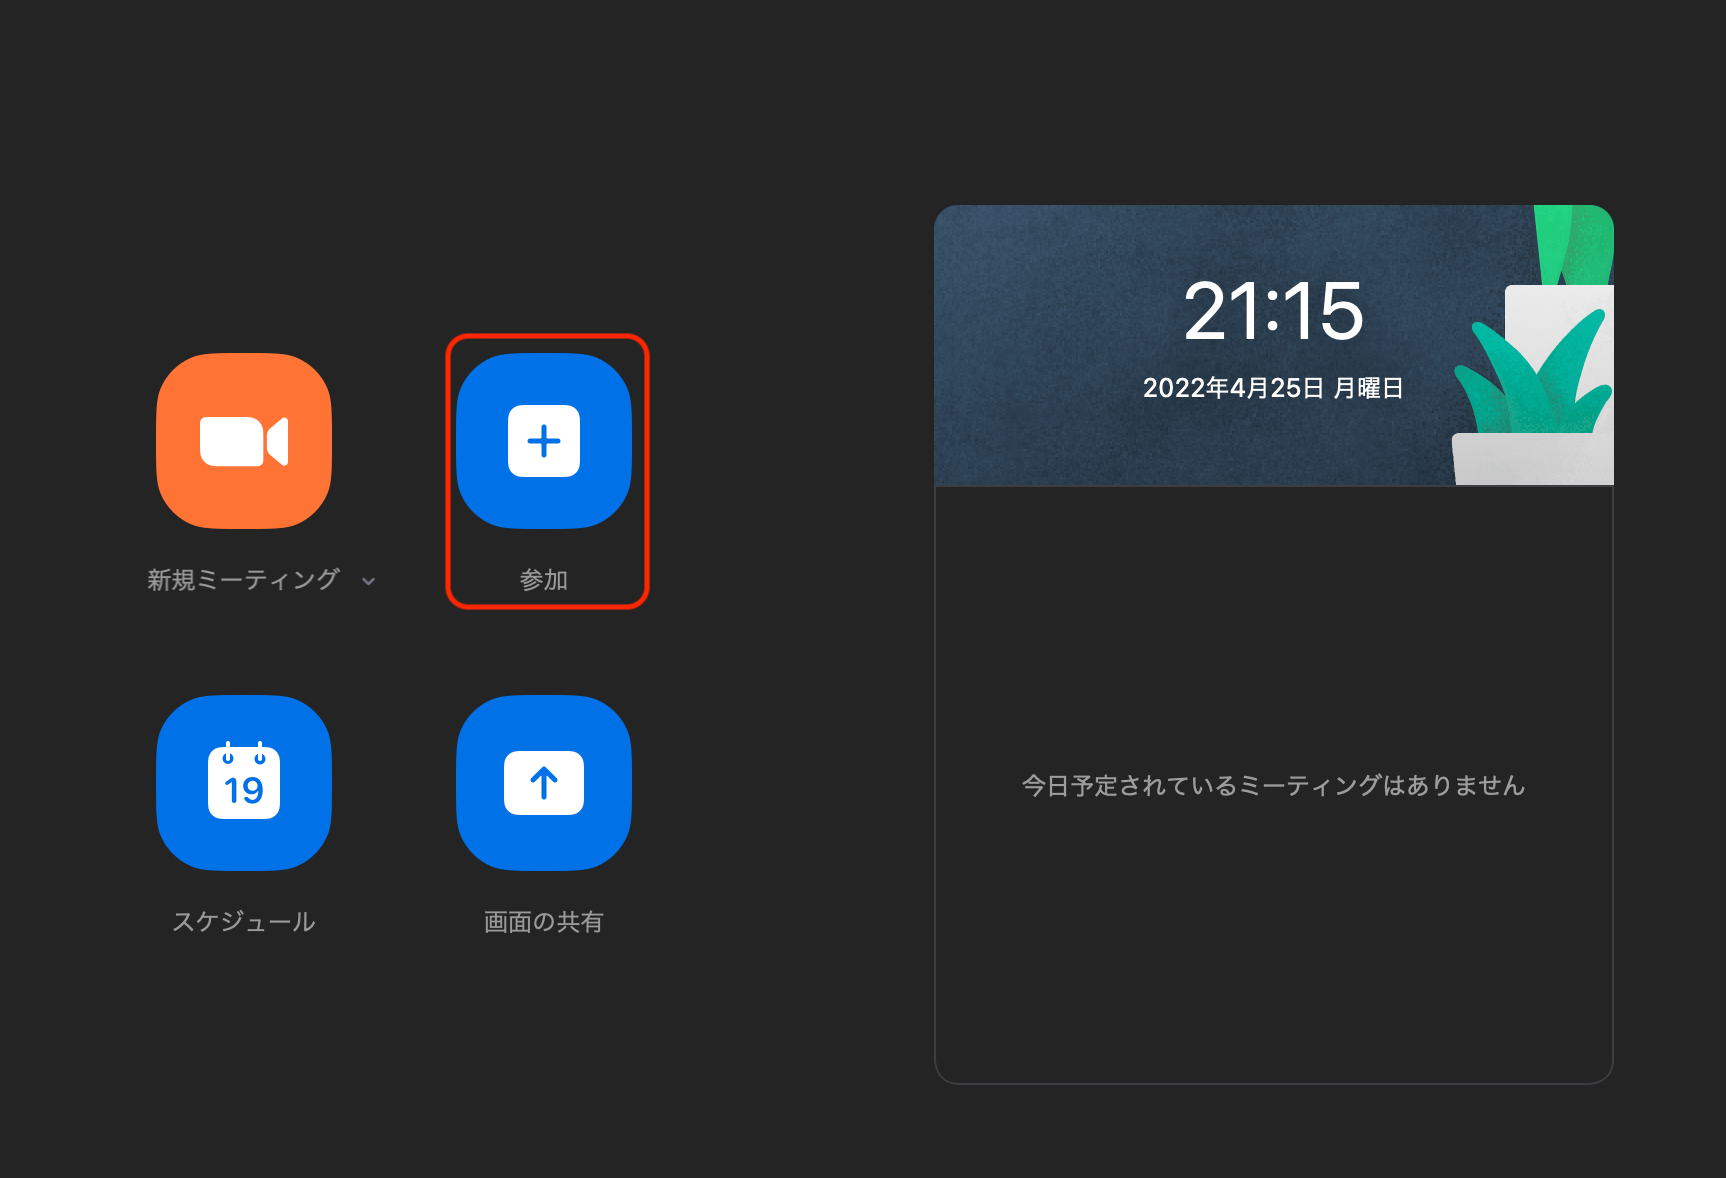Start a new meeting with orange camera icon
This screenshot has height=1178, width=1726.
coord(244,441)
